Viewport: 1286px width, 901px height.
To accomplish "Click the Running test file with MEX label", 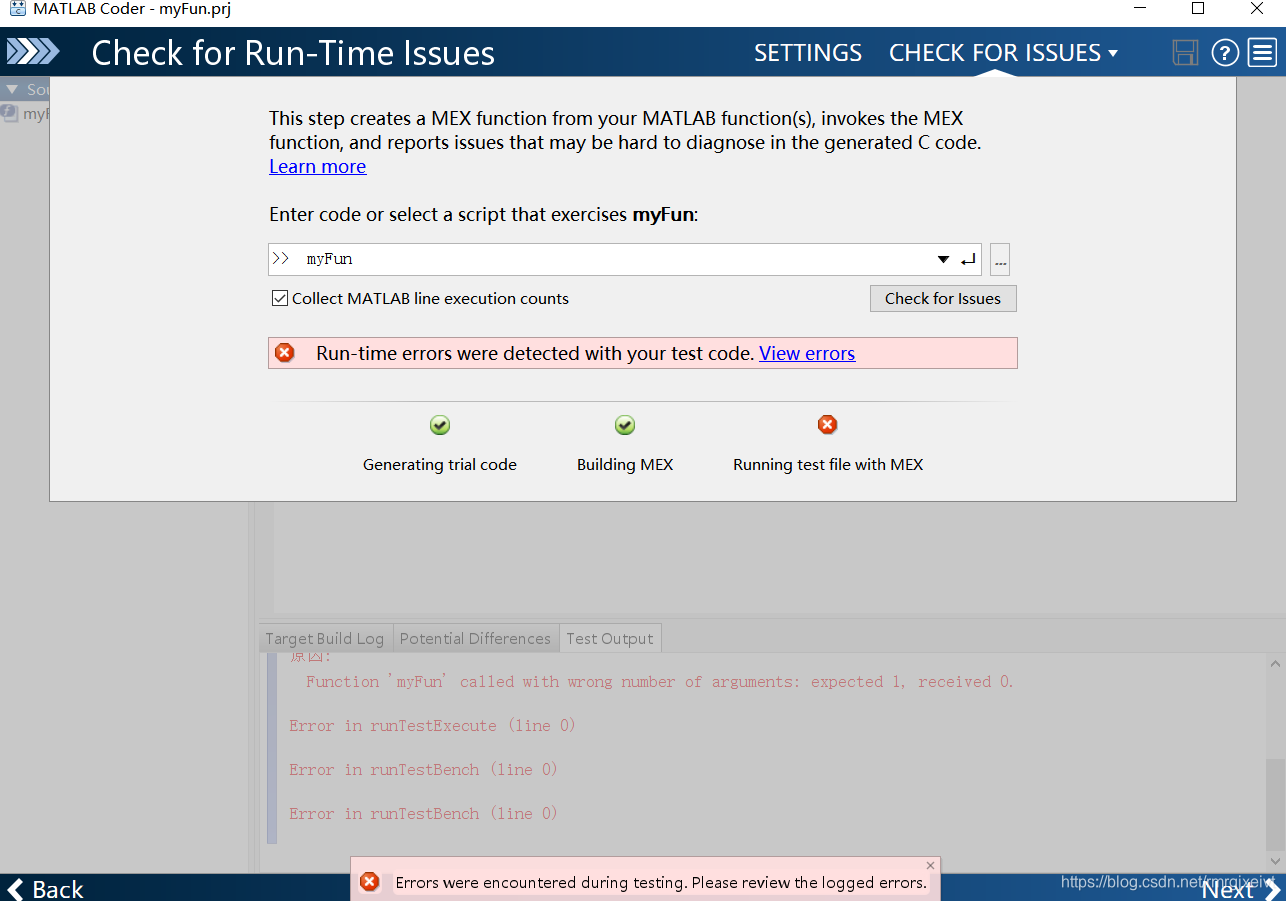I will click(x=828, y=465).
